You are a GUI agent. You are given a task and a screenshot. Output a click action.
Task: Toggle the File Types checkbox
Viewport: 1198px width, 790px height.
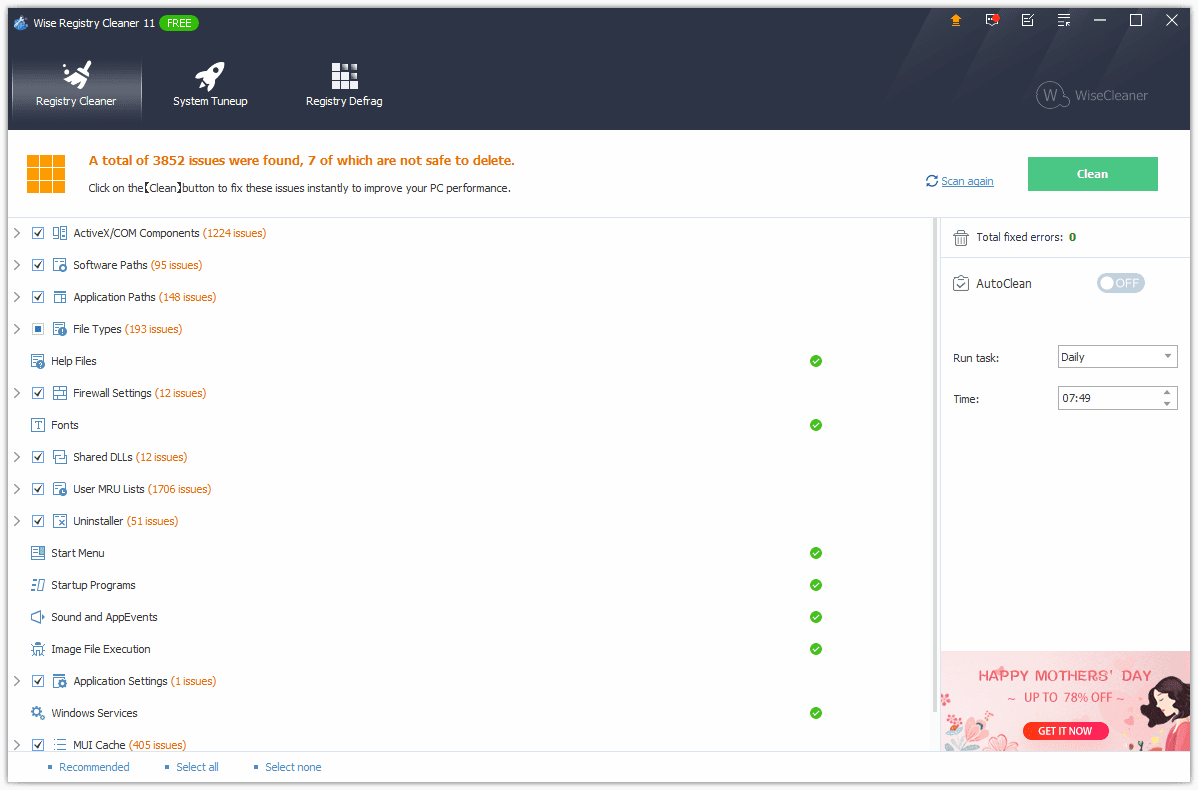(38, 329)
